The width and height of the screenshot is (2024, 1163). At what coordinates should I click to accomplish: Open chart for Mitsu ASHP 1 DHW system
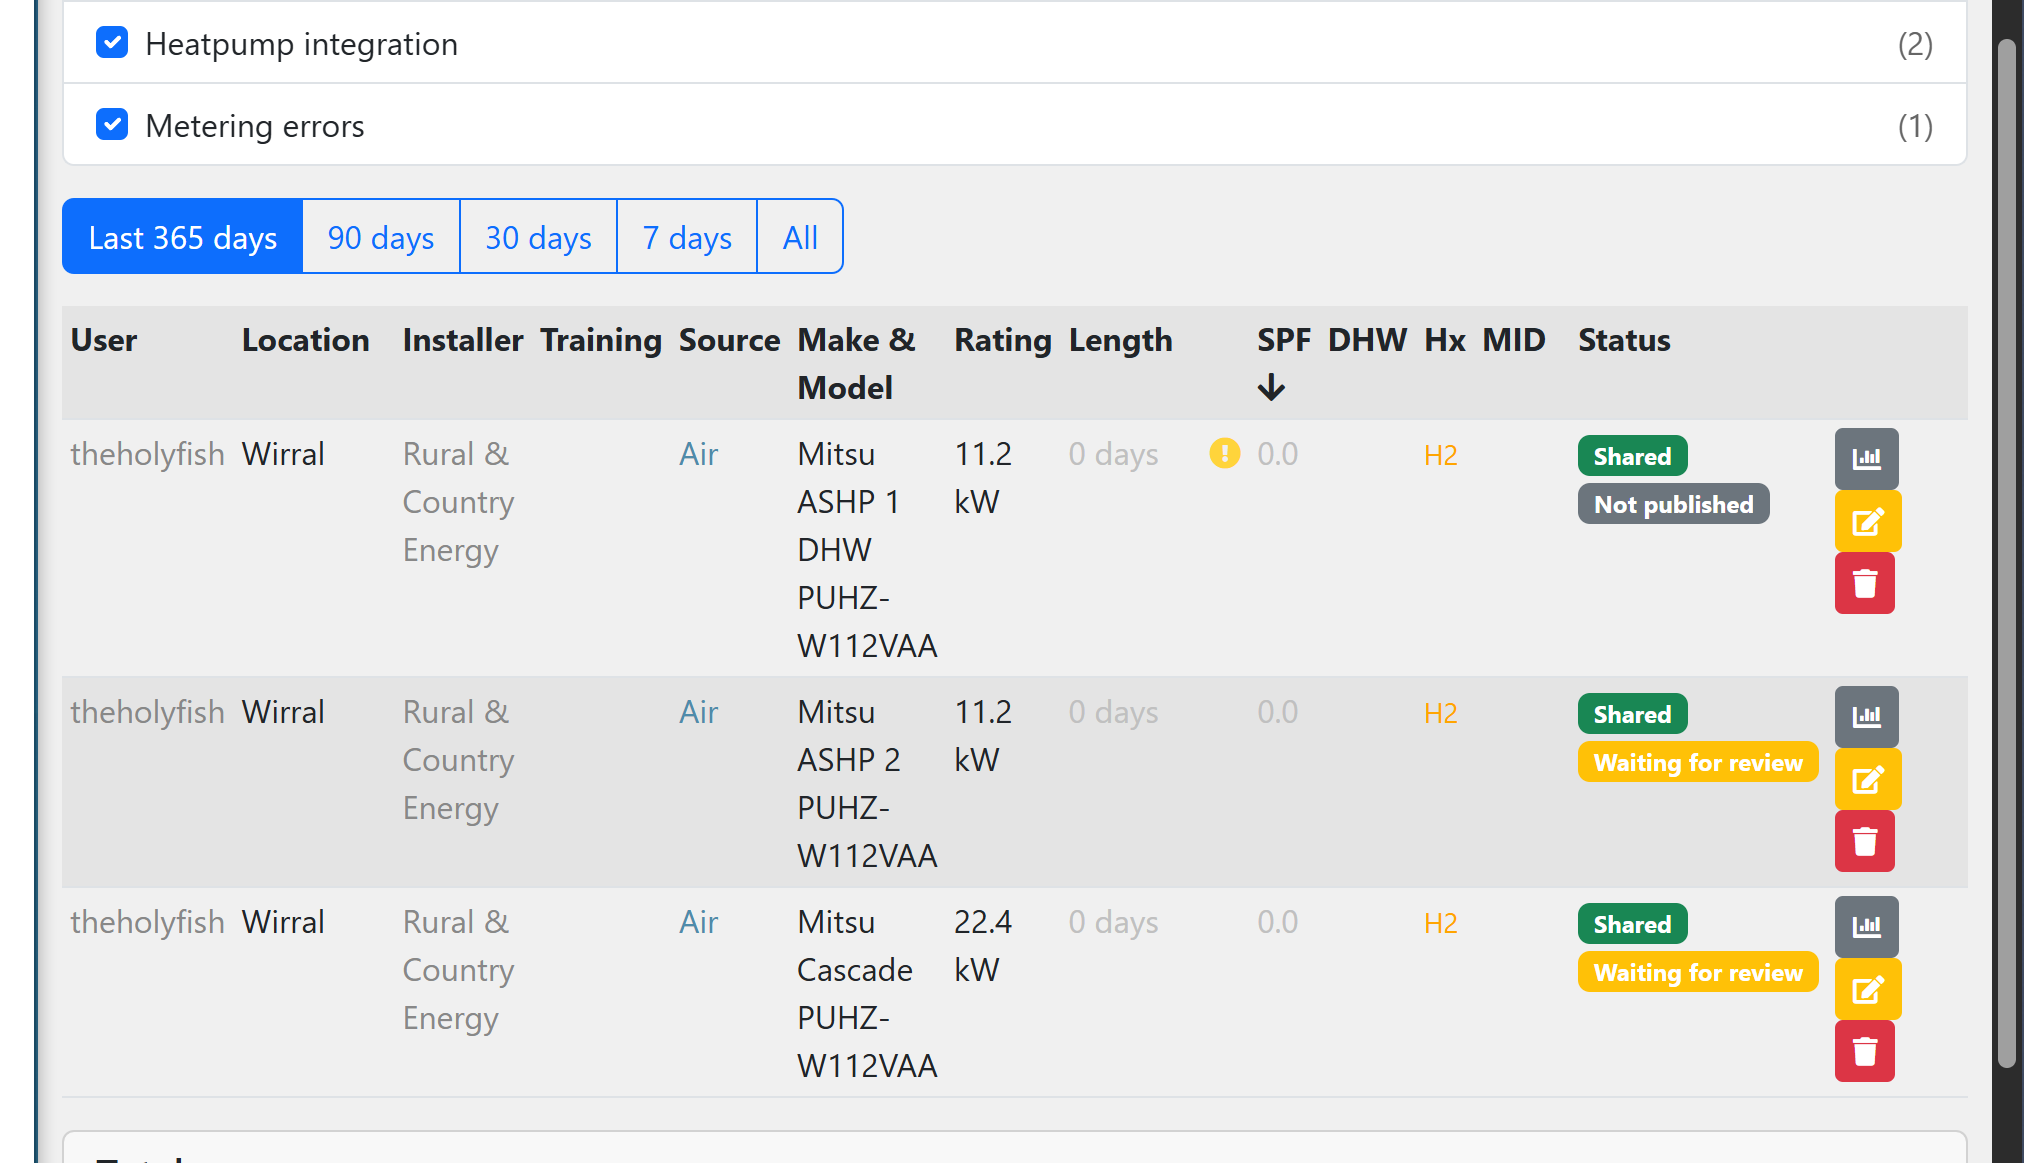coord(1866,459)
